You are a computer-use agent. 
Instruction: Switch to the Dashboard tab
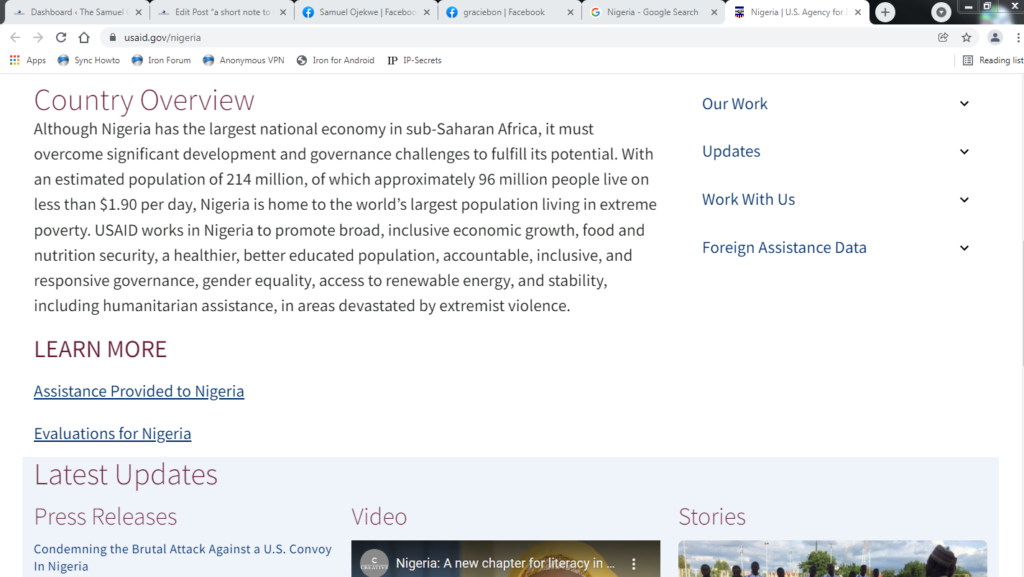[x=77, y=12]
